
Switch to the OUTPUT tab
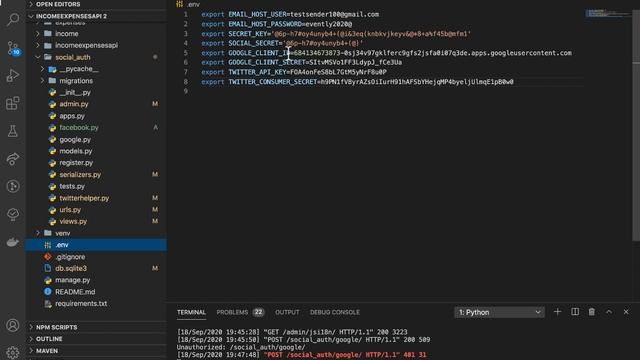(287, 312)
